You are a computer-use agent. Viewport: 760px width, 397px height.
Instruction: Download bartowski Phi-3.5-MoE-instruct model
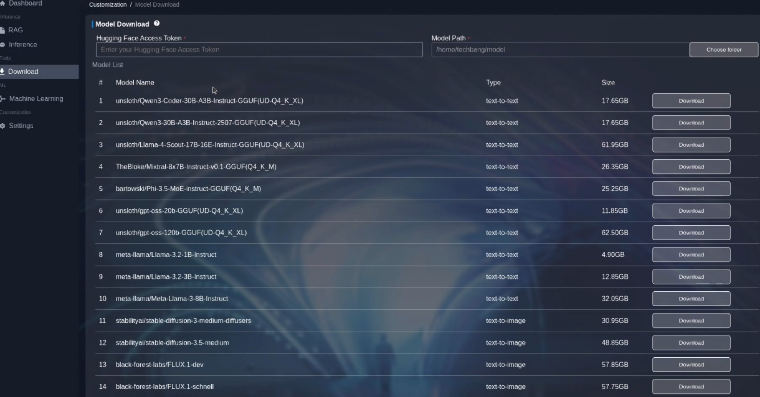point(691,189)
